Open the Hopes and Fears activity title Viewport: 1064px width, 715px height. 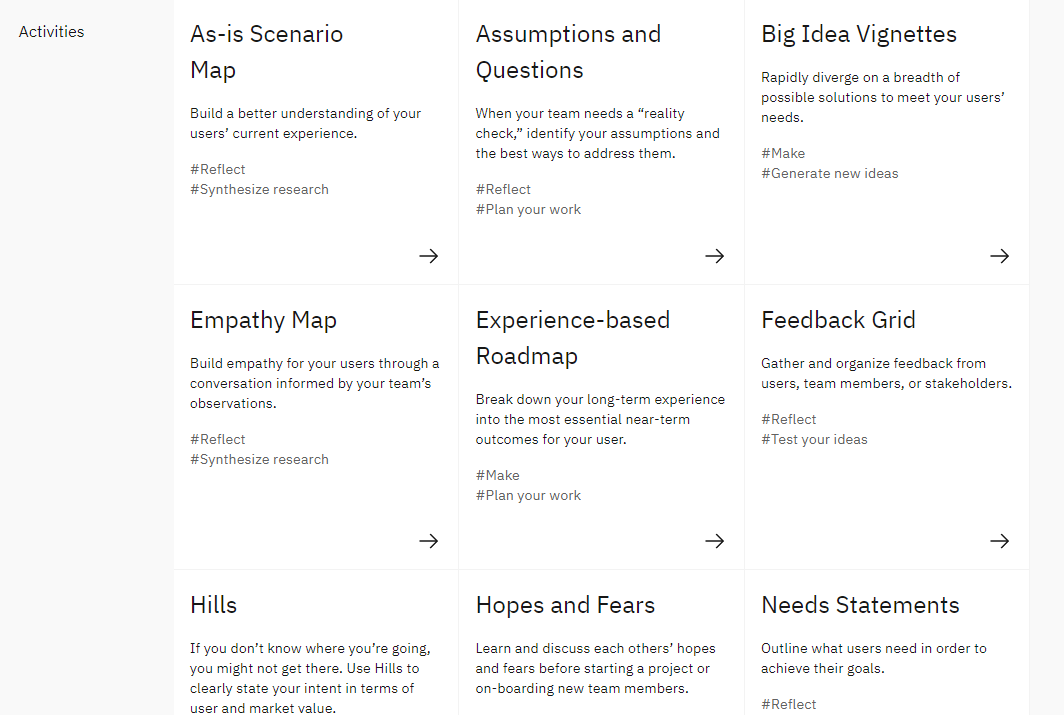[565, 605]
